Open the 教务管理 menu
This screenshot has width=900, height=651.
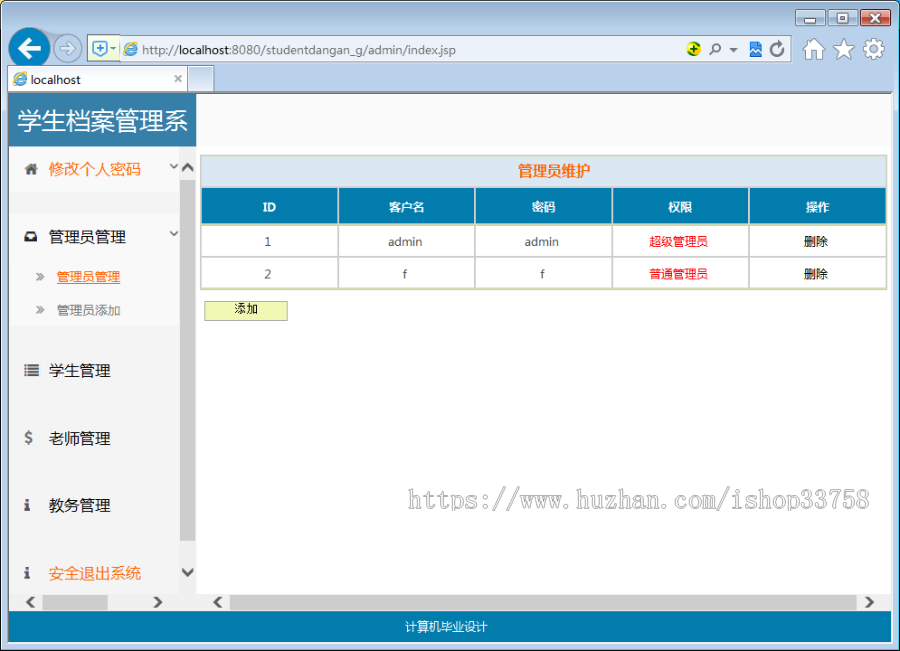tap(80, 506)
